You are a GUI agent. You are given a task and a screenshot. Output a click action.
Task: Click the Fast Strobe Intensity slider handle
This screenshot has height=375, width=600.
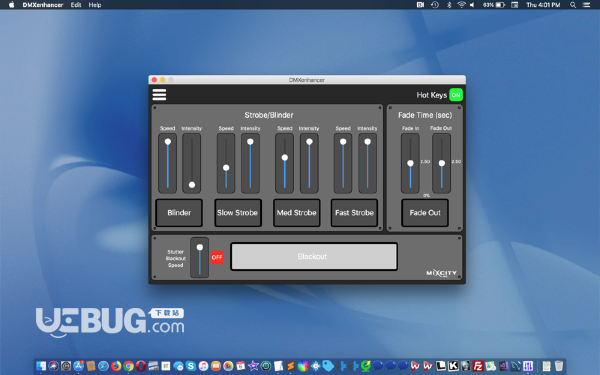pyautogui.click(x=367, y=142)
